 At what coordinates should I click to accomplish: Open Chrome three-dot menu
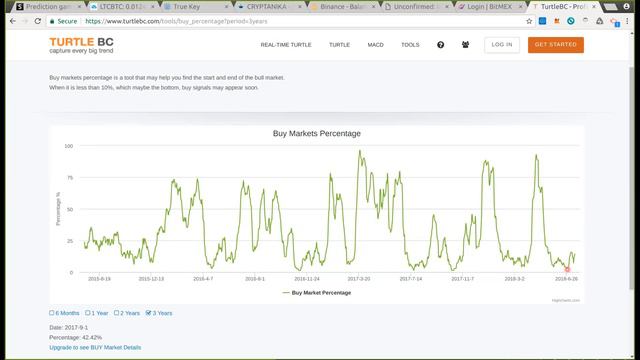click(x=627, y=21)
